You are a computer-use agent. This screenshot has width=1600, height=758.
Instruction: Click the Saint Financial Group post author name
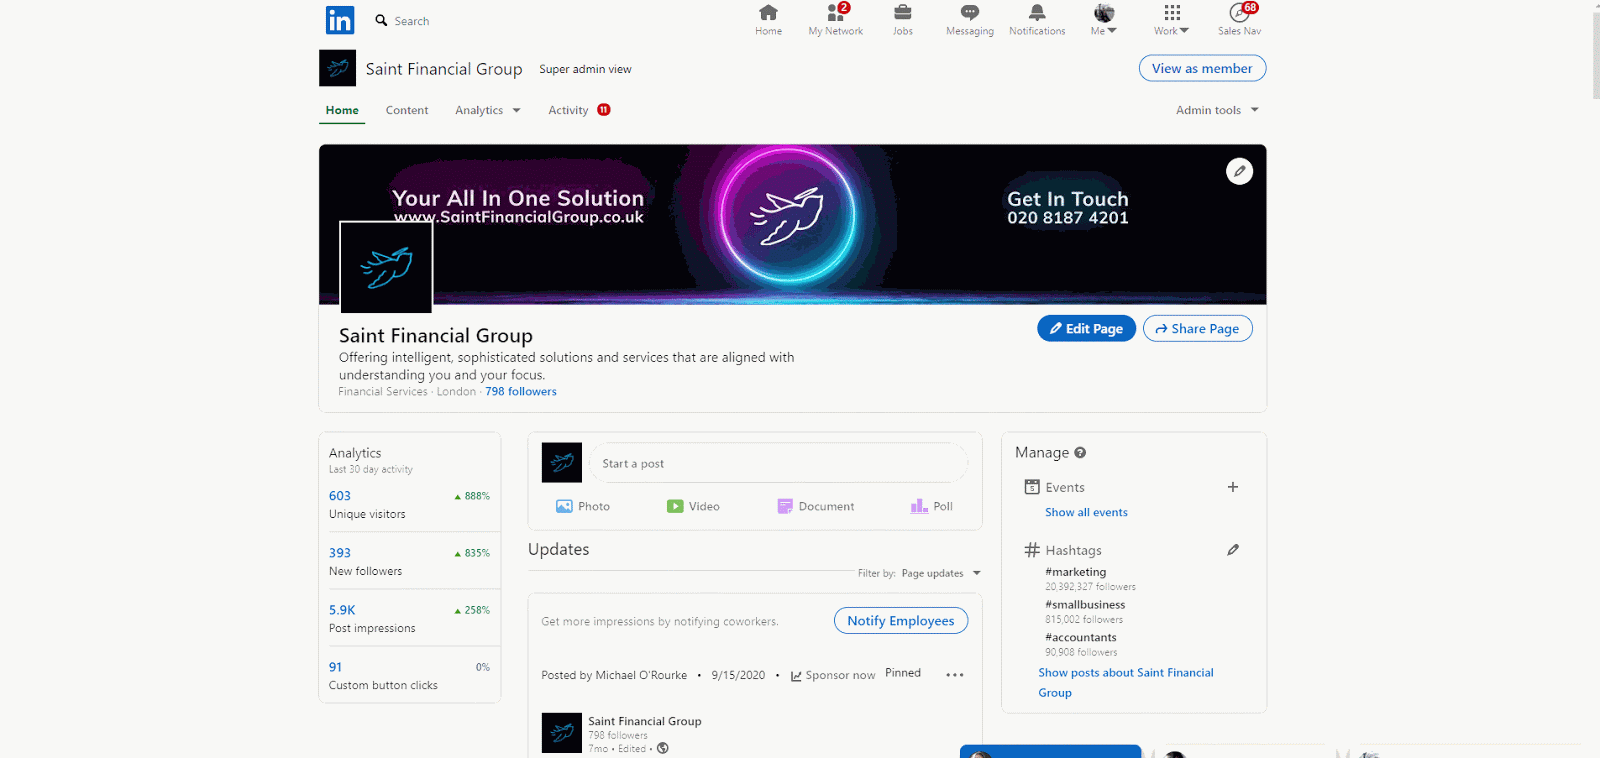pyautogui.click(x=645, y=721)
